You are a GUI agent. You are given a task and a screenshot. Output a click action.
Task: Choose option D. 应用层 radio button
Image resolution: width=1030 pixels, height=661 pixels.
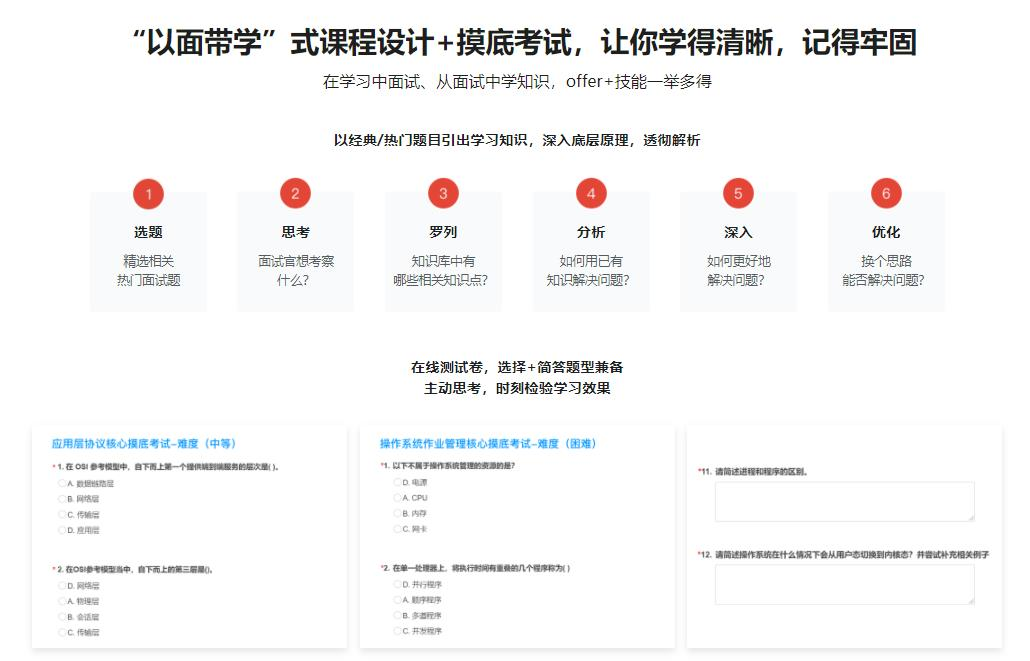tap(62, 530)
